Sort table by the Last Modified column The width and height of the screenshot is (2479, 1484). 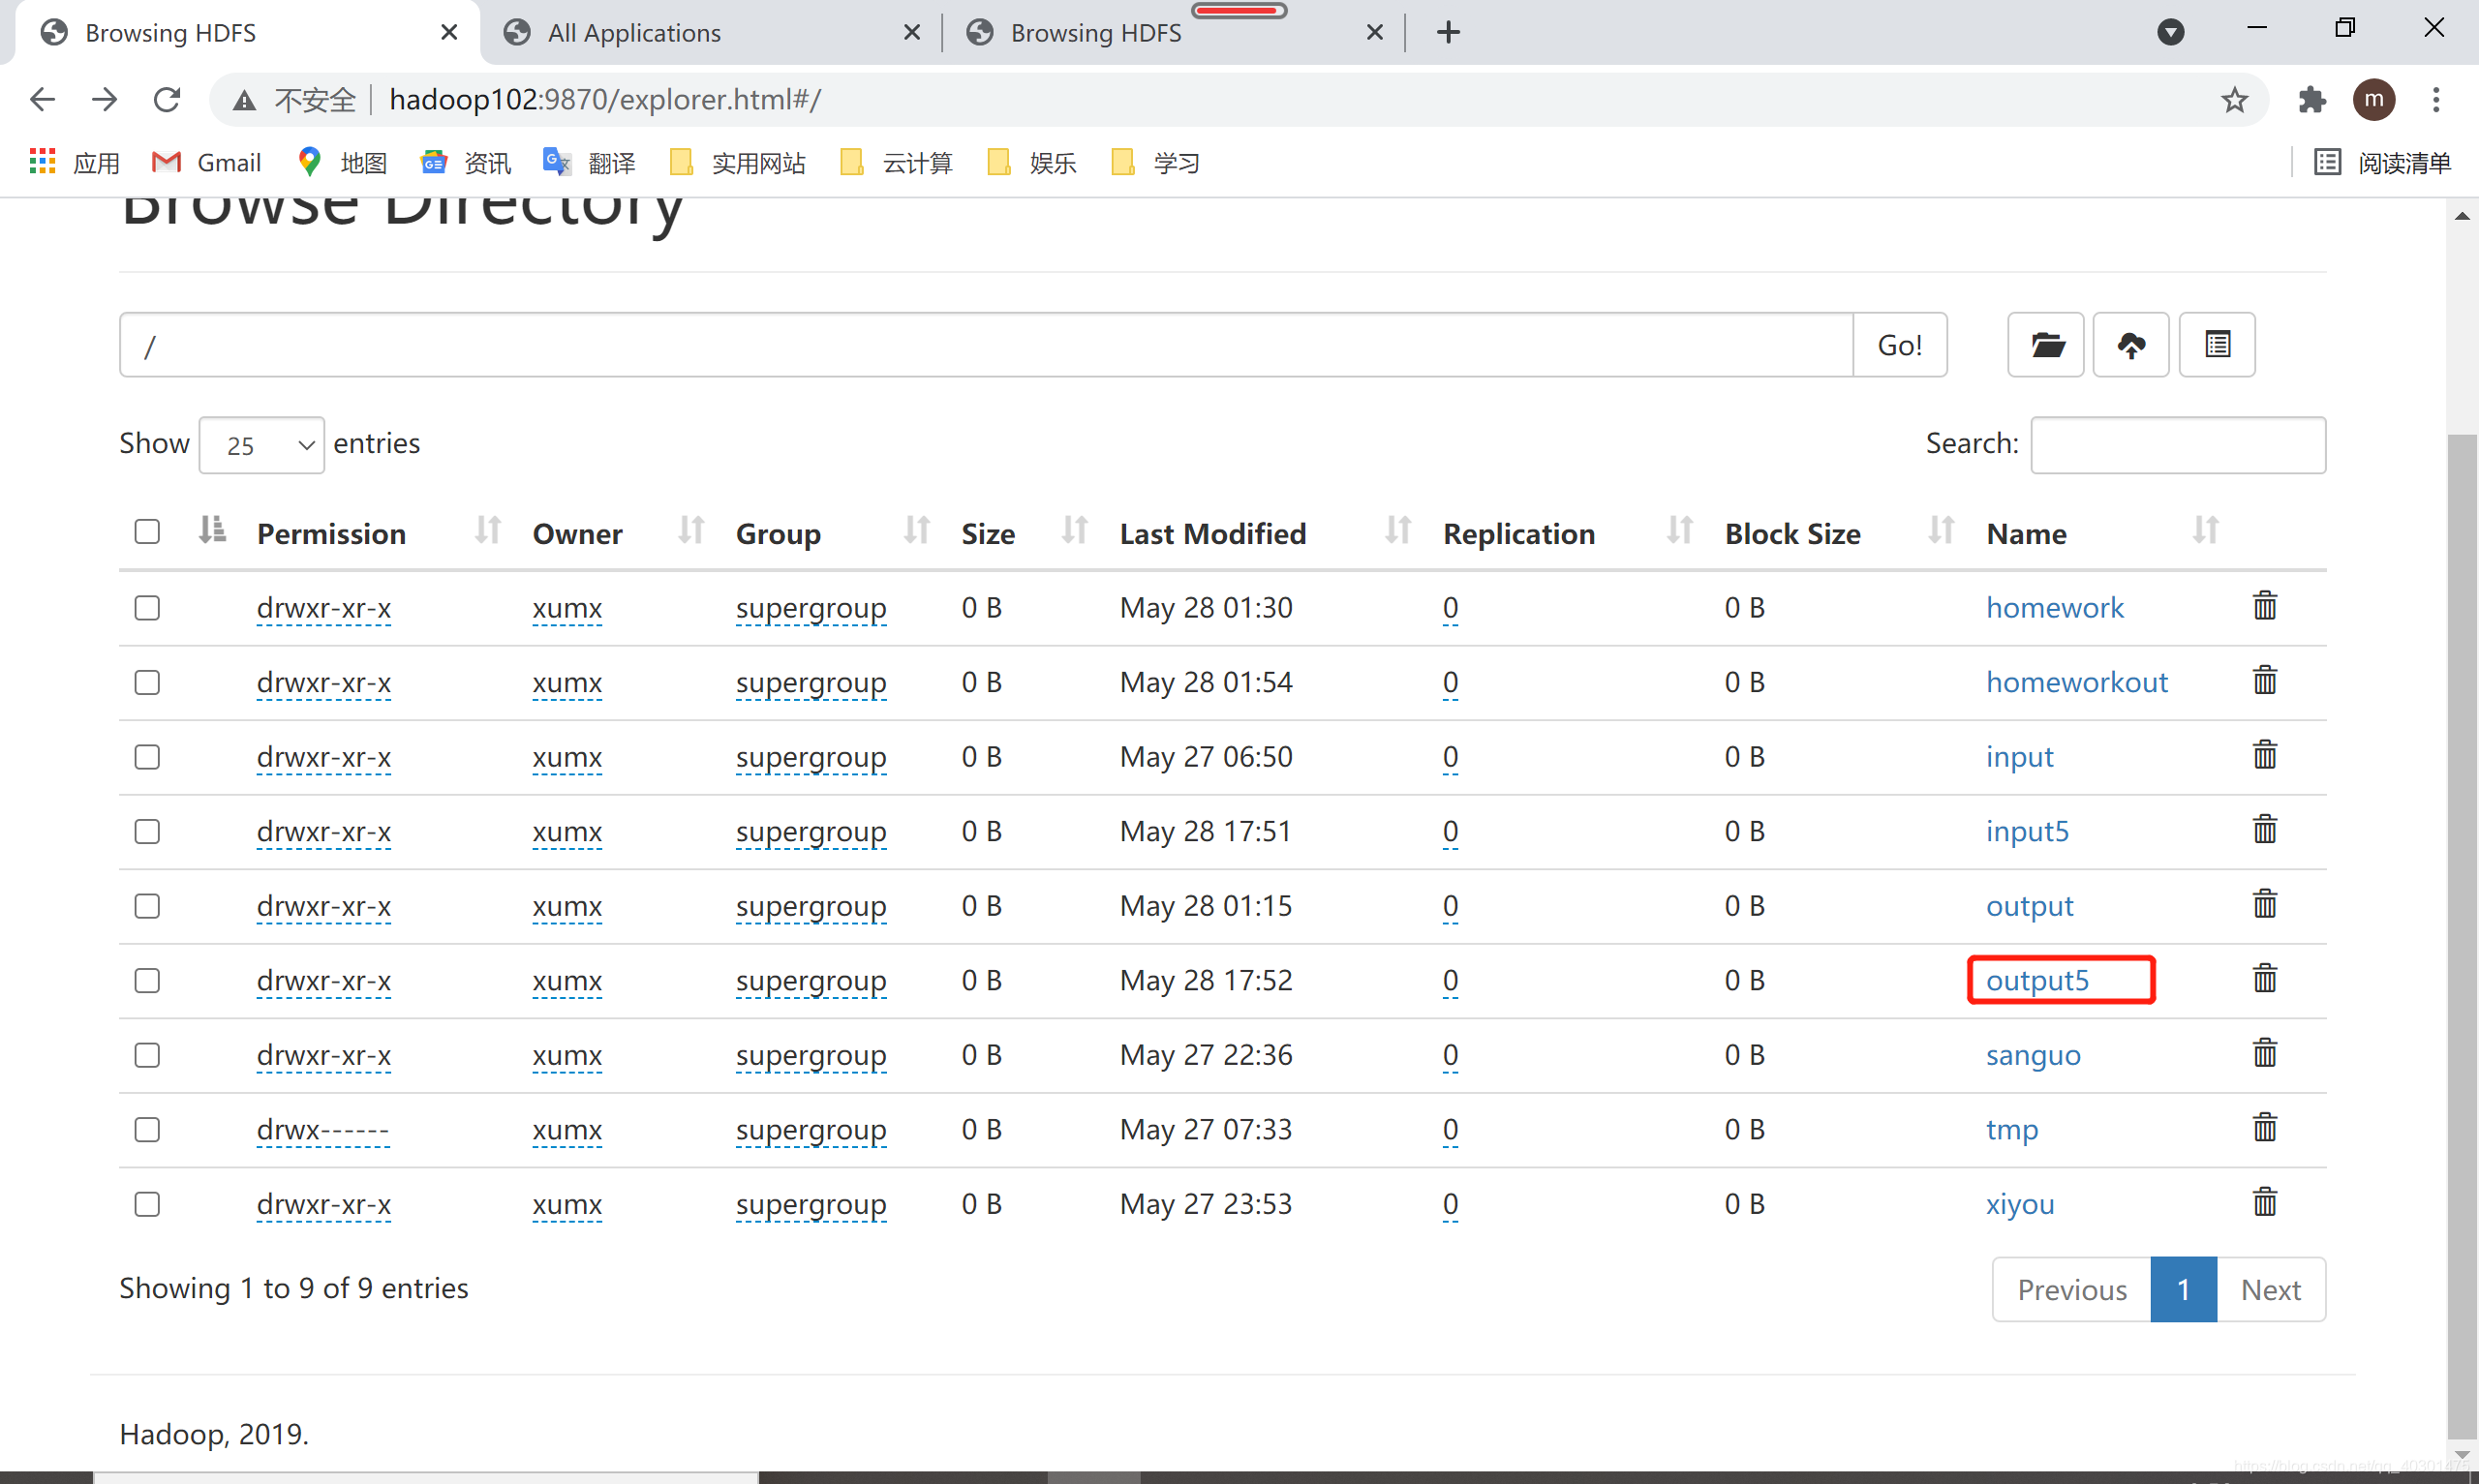1212,534
